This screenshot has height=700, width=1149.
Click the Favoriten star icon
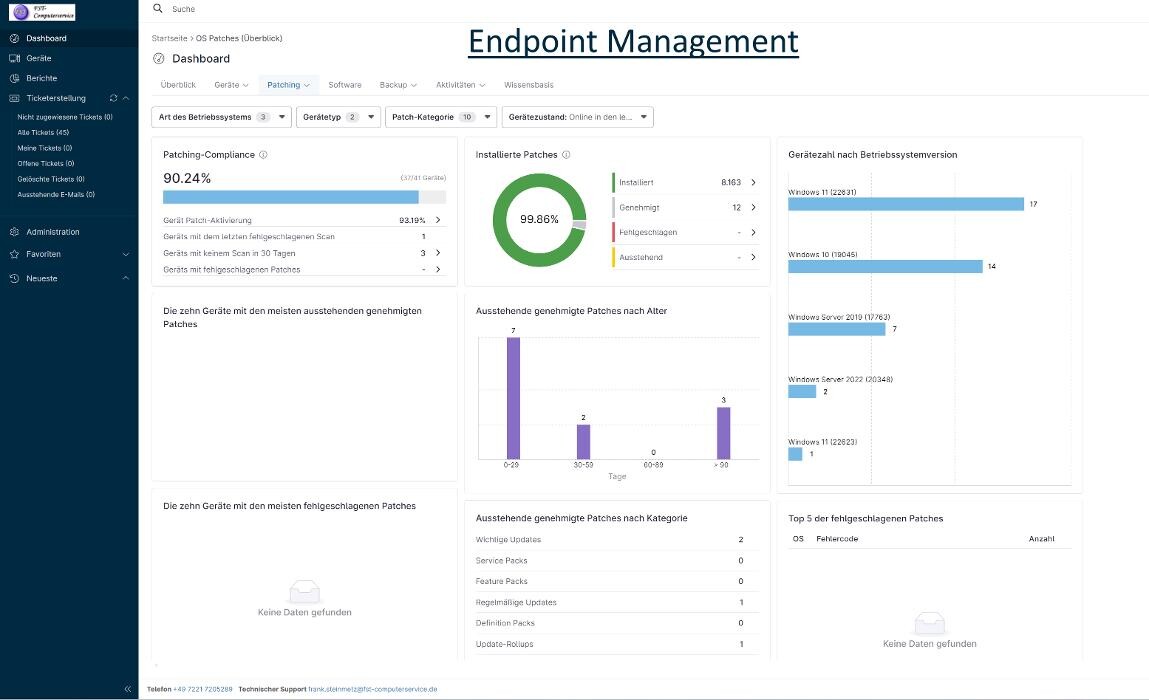coord(14,255)
